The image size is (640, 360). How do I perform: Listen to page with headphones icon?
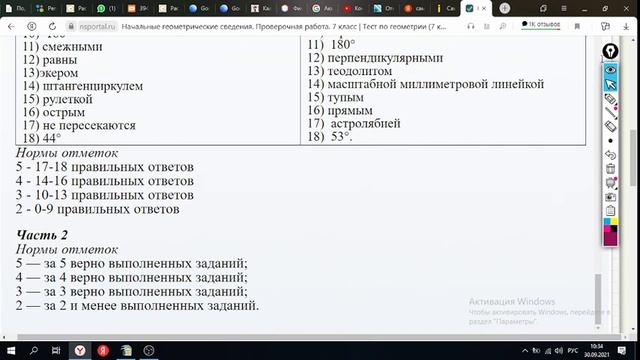pos(471,27)
